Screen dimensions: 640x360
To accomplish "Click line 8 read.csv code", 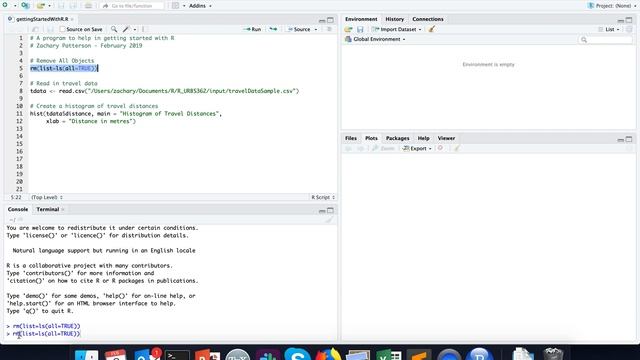I will [x=164, y=91].
